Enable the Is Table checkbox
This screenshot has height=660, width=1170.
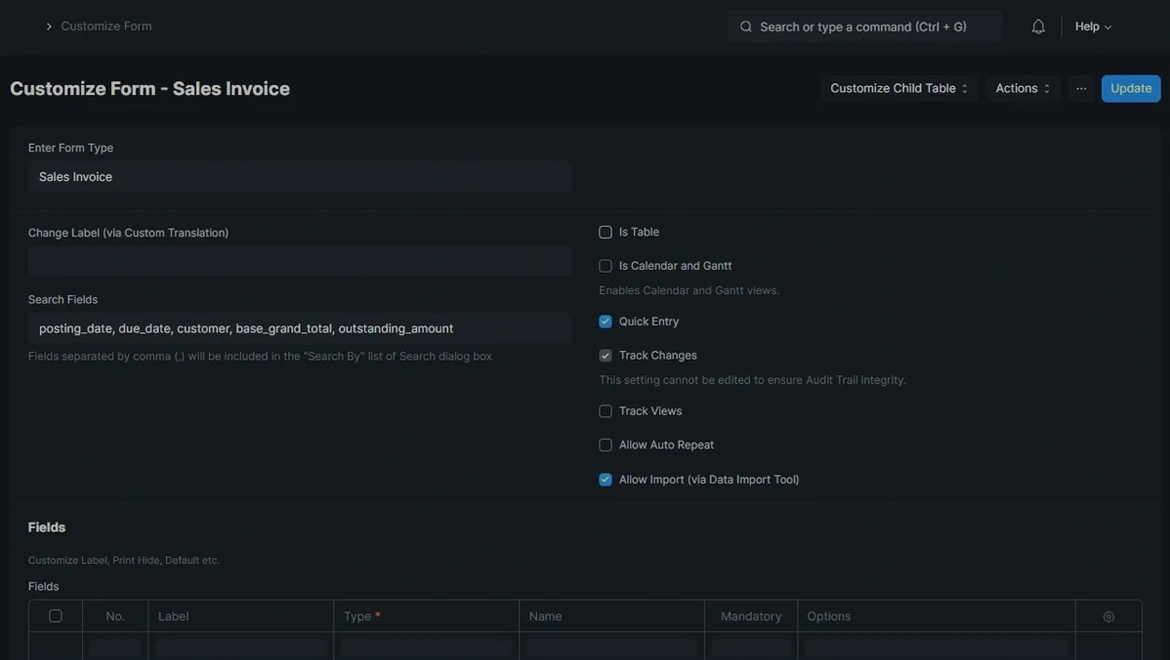(605, 232)
